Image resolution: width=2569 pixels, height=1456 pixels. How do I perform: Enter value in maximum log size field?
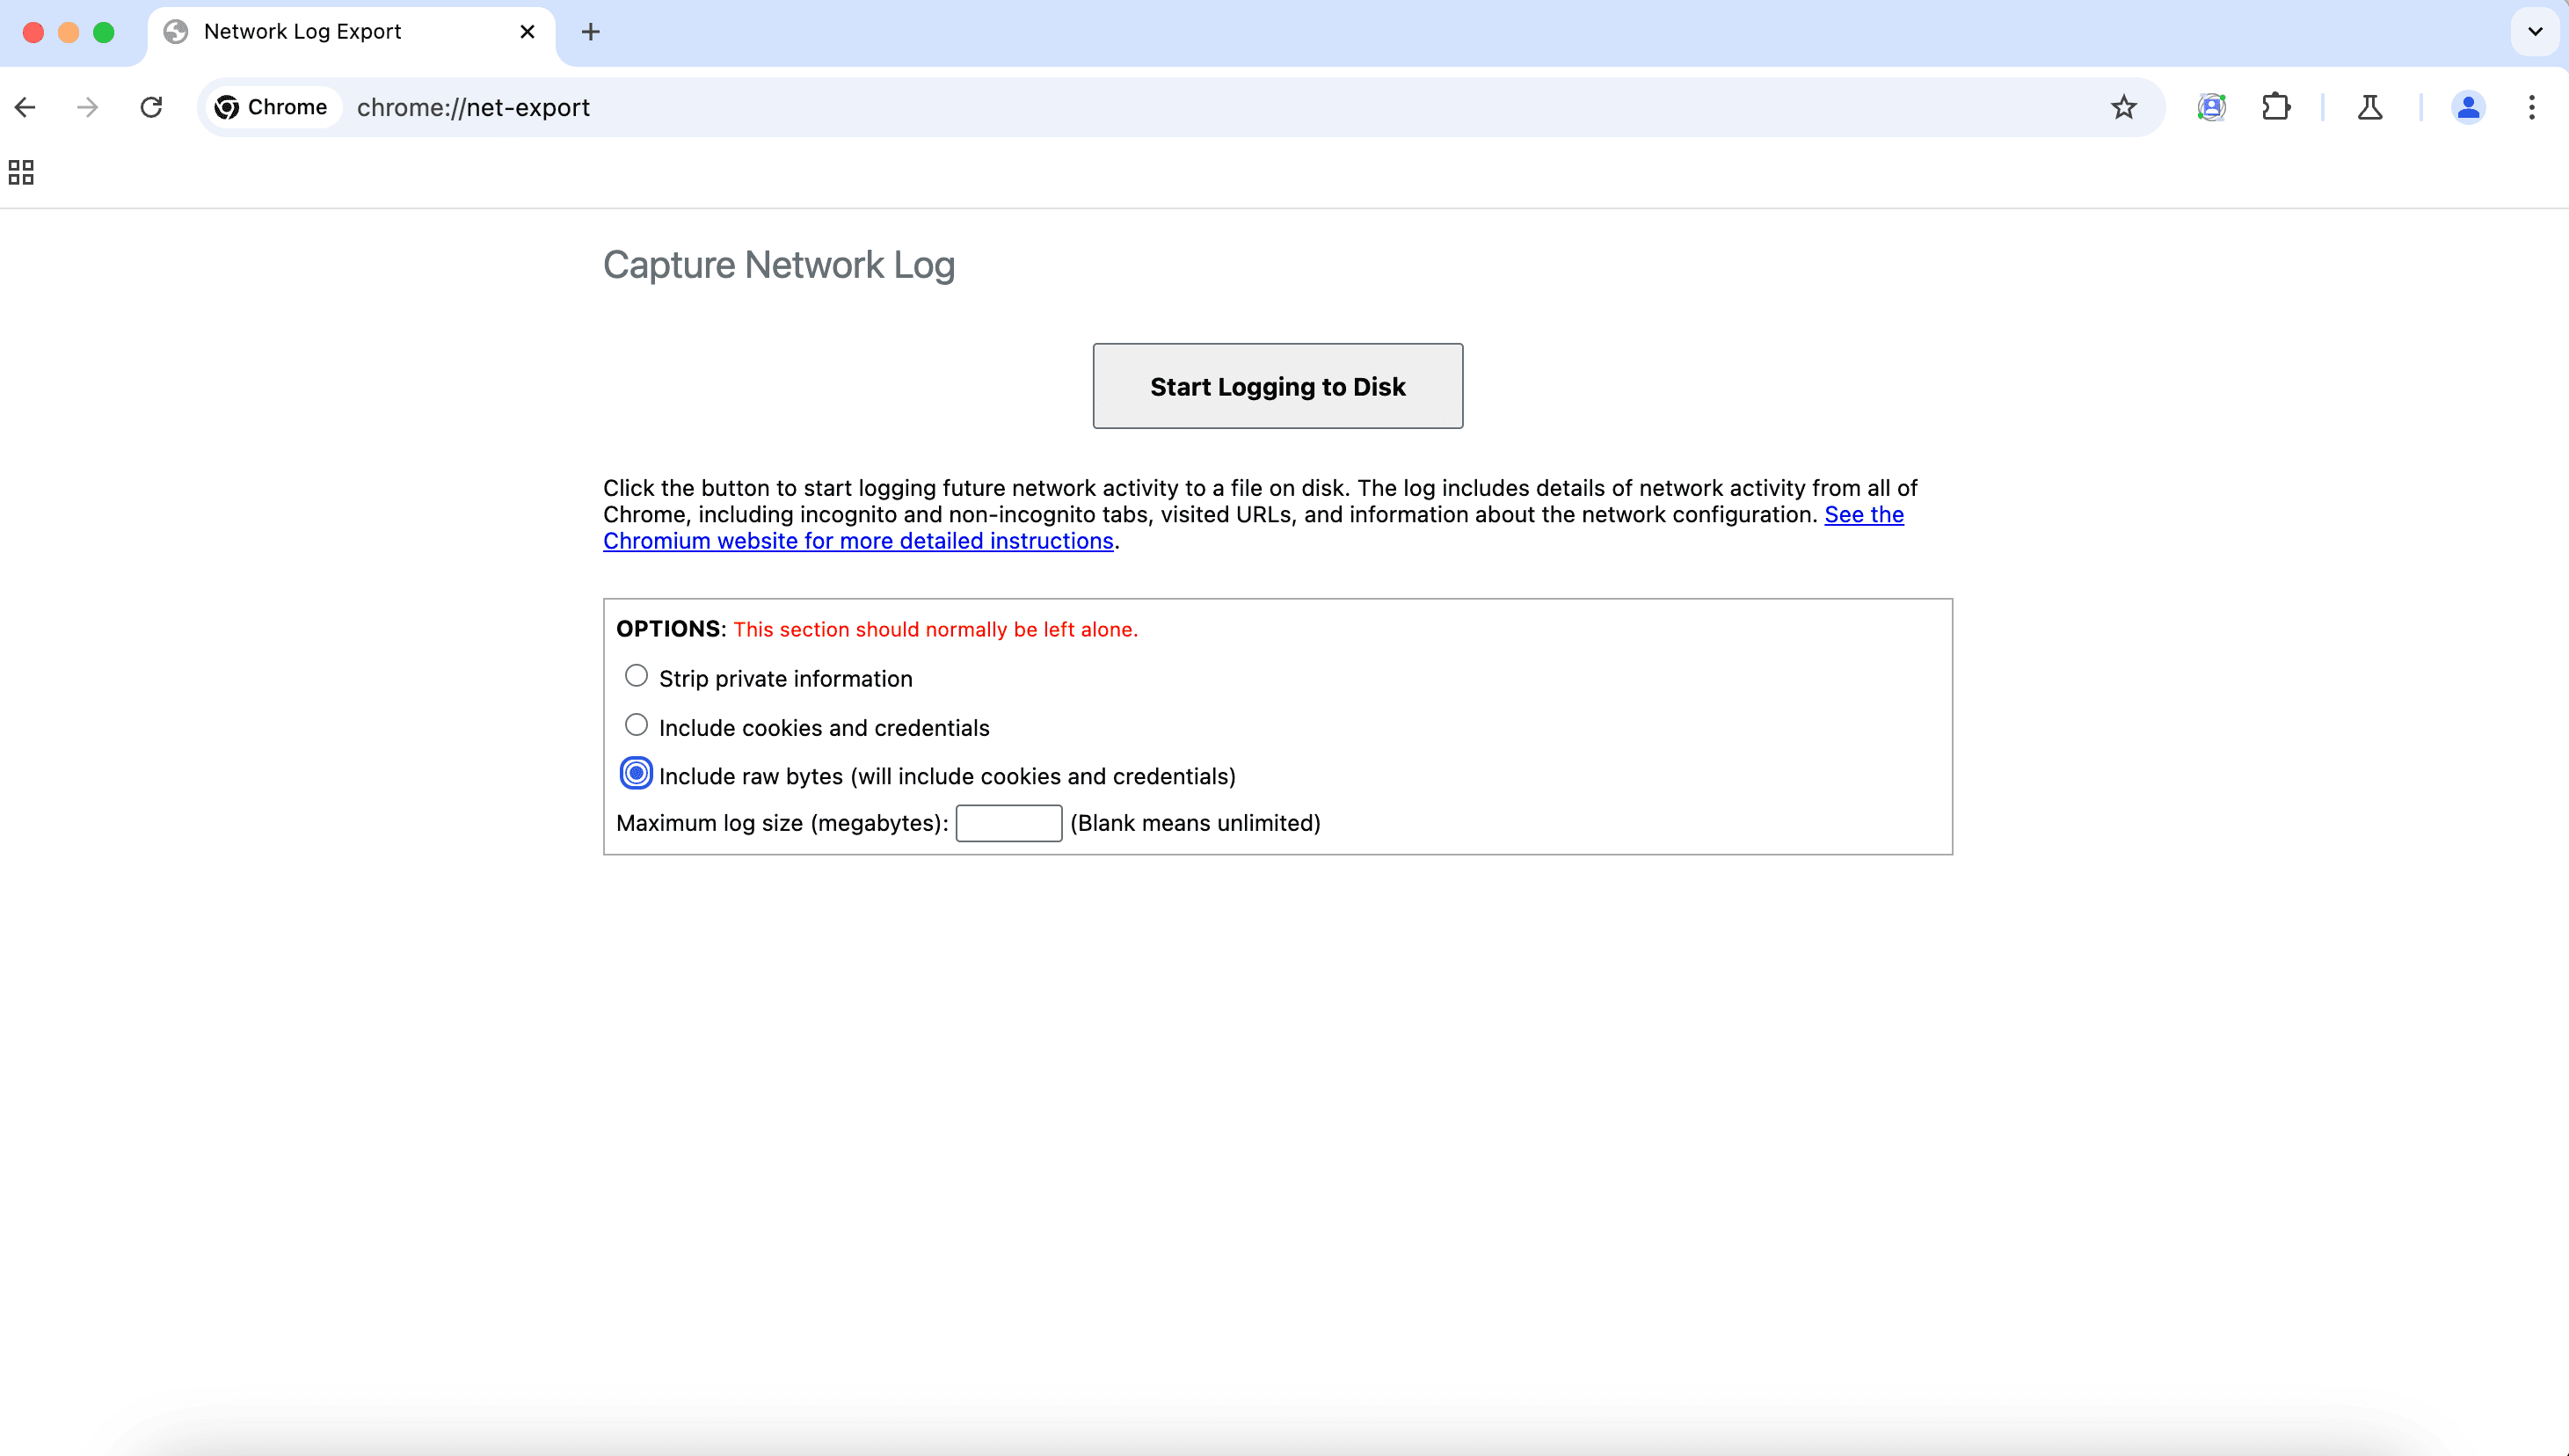coord(1008,820)
